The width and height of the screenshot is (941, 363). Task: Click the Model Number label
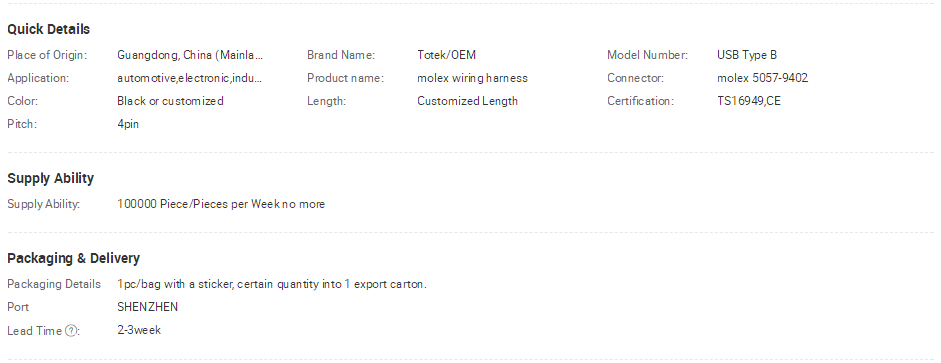pos(647,55)
